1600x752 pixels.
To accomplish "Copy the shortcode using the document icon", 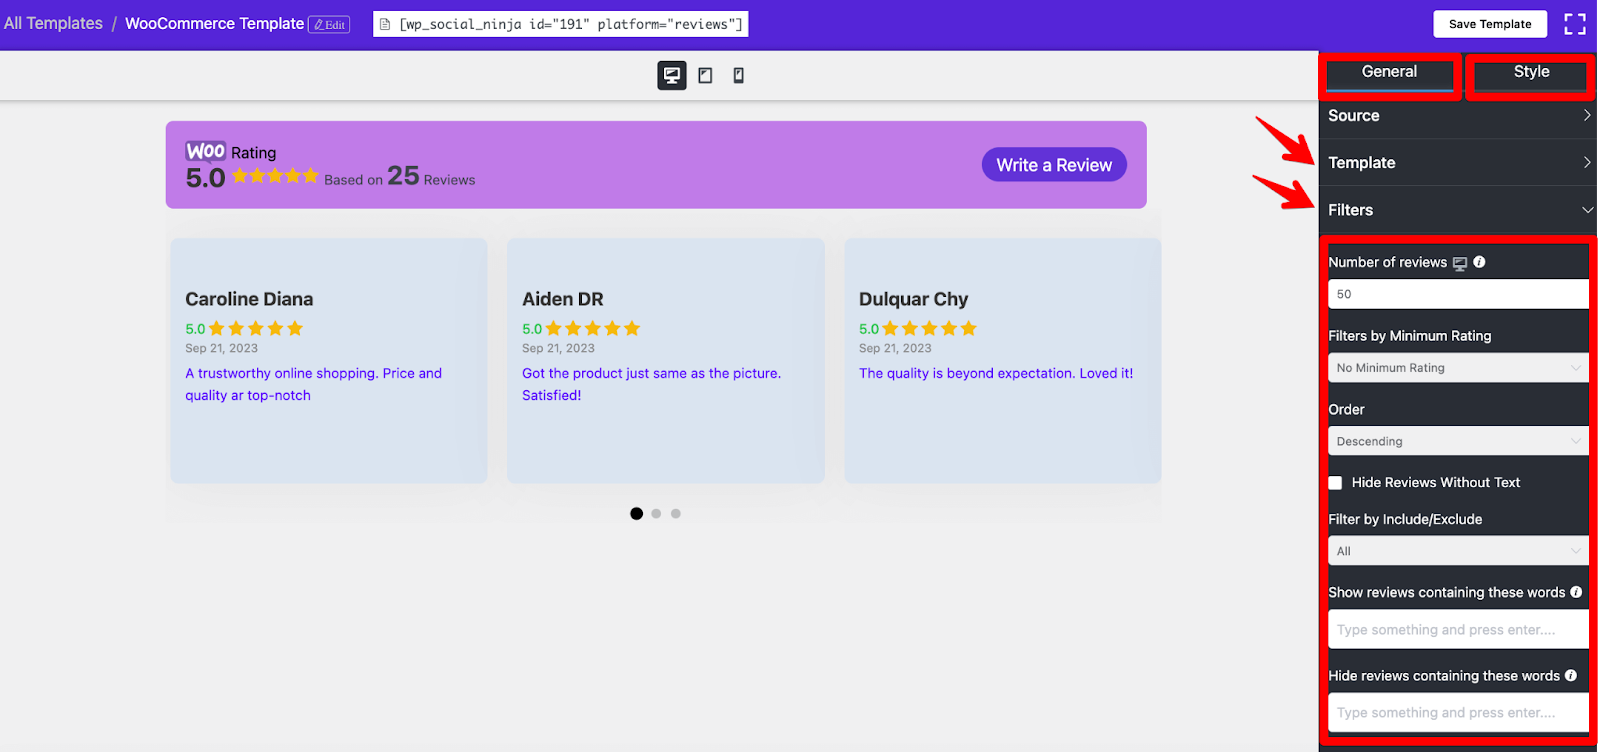I will [385, 24].
